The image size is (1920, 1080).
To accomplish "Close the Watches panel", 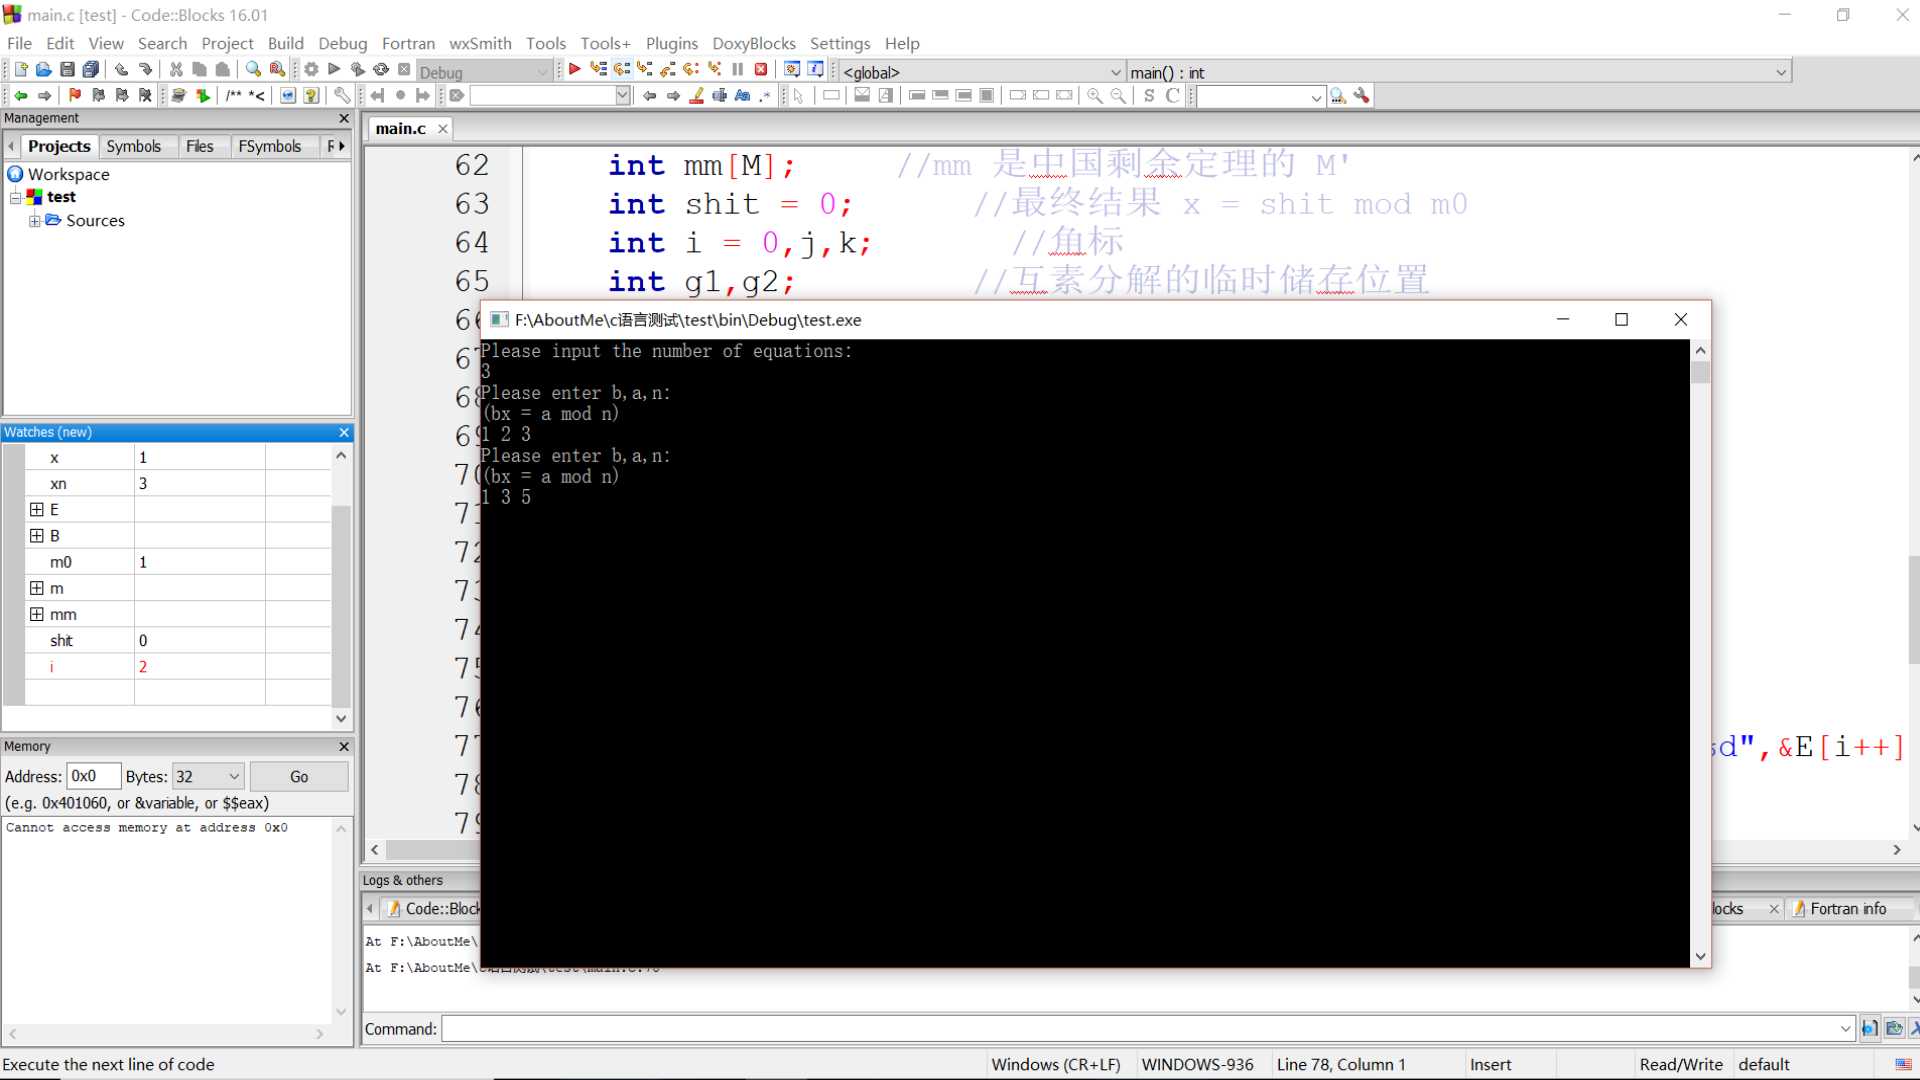I will (344, 432).
